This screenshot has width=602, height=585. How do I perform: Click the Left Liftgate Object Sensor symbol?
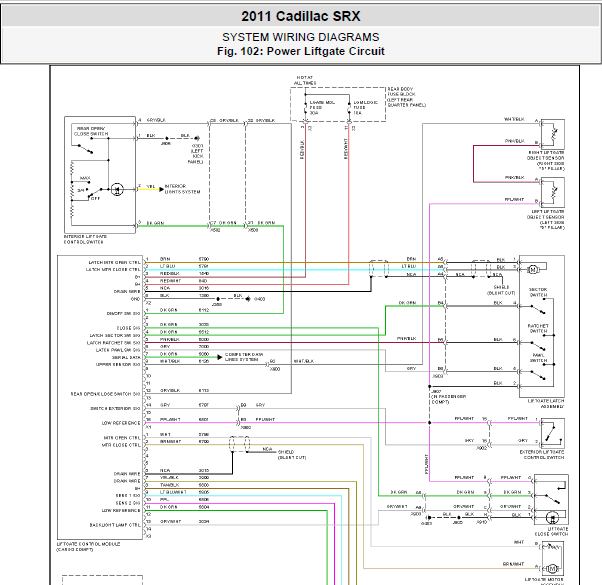point(552,193)
